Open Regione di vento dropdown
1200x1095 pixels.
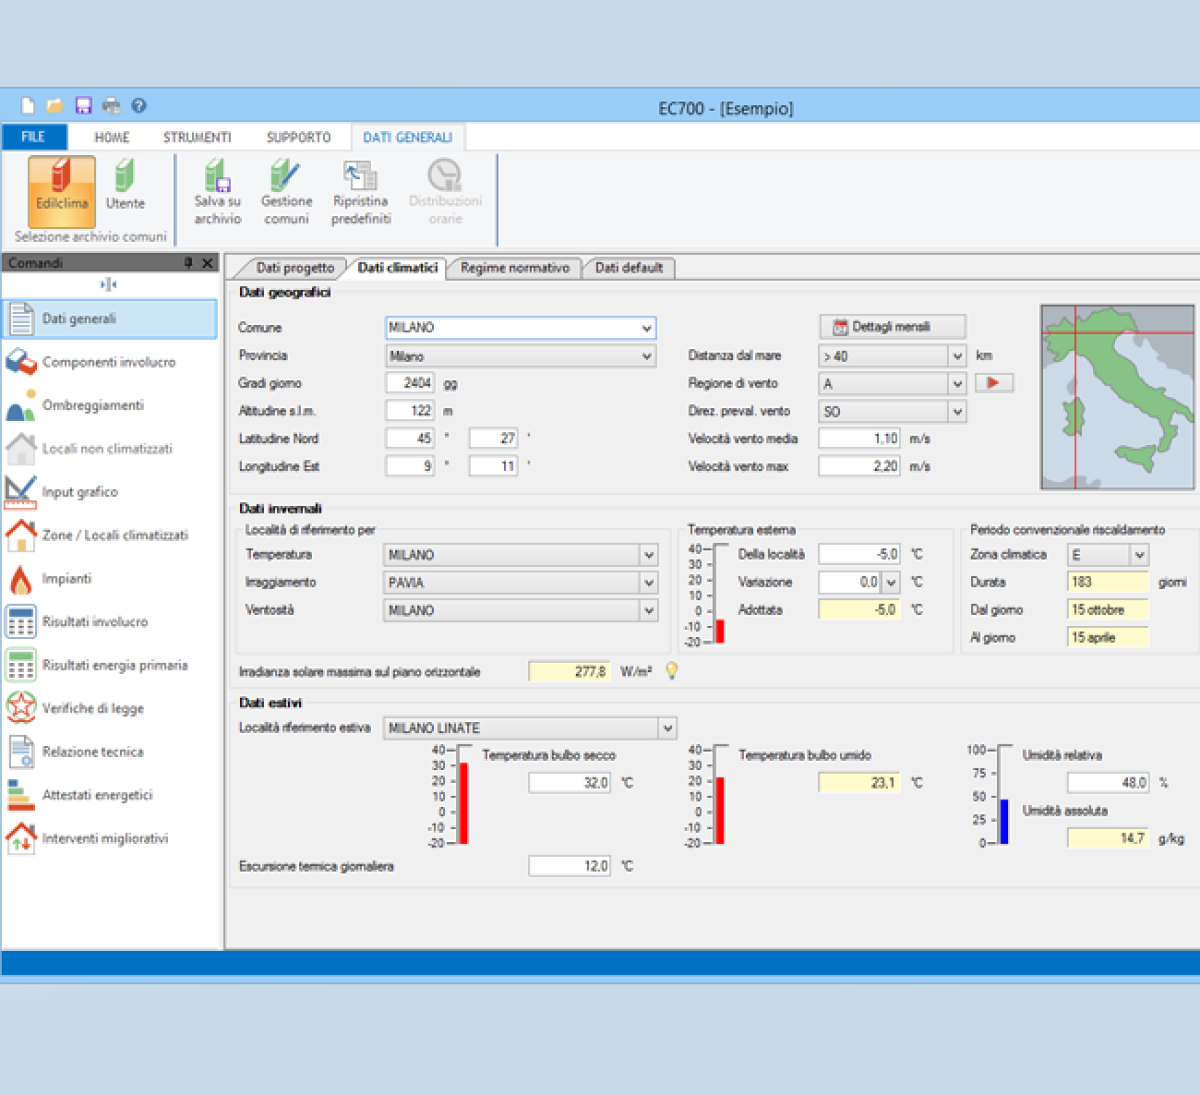coord(957,384)
